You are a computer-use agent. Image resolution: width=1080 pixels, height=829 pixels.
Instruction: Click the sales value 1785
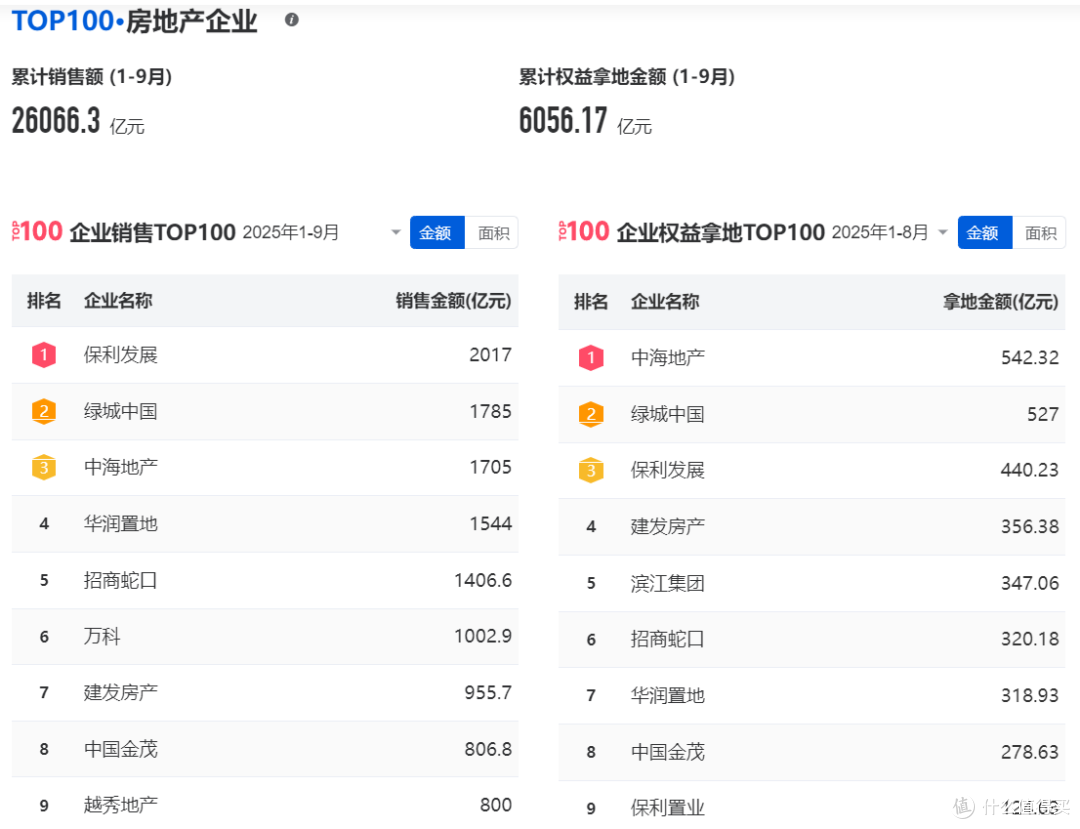(x=490, y=412)
